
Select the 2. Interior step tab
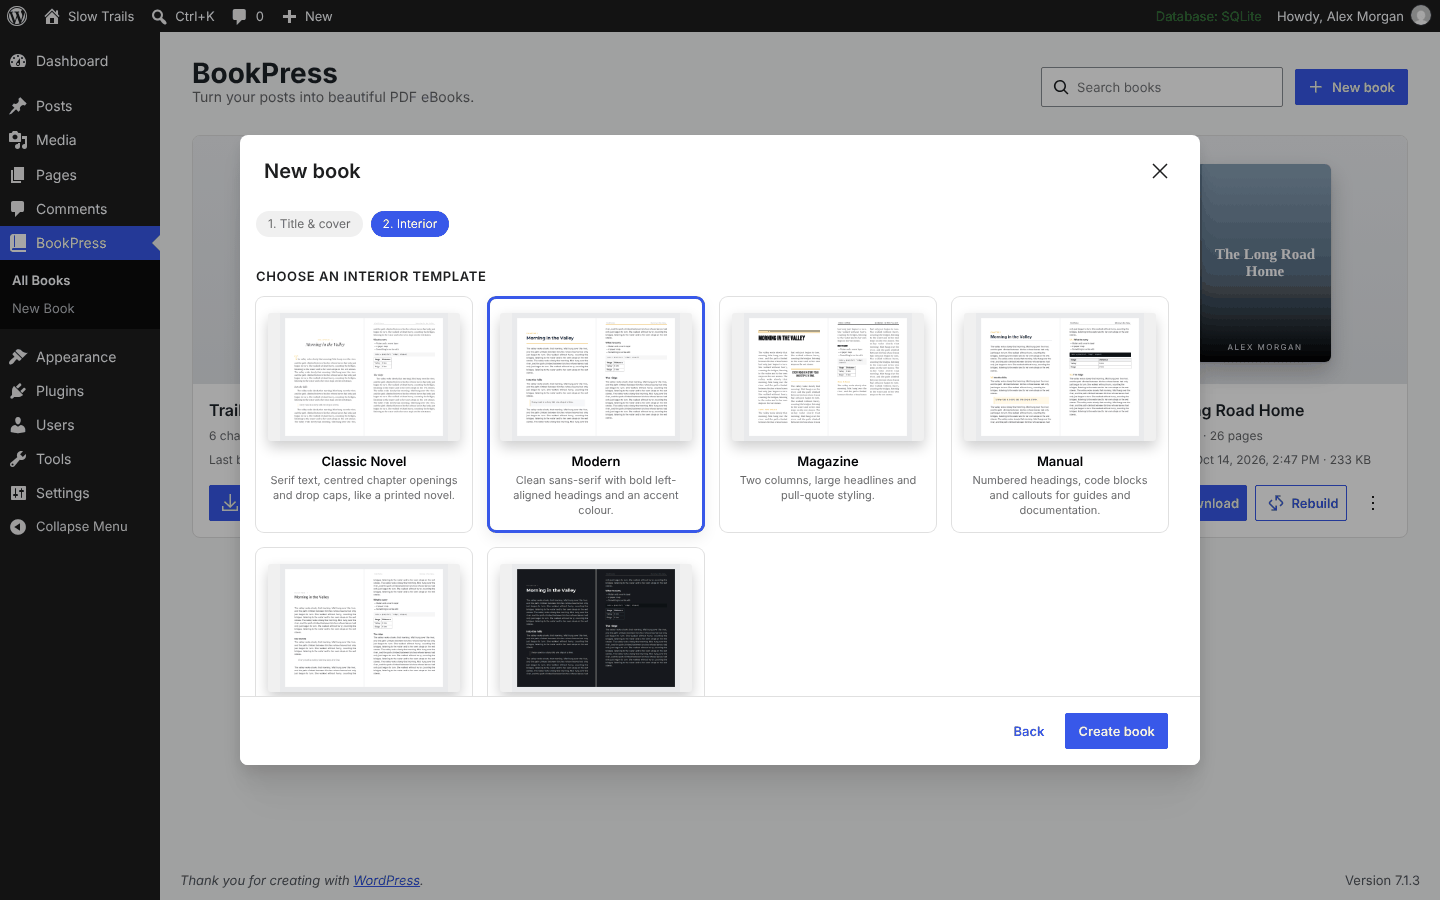[410, 224]
